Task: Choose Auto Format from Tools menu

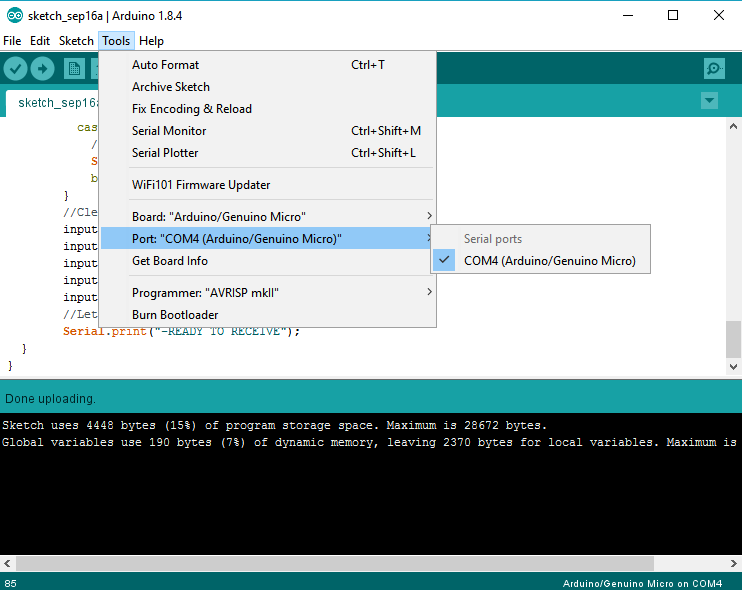Action: [267, 65]
